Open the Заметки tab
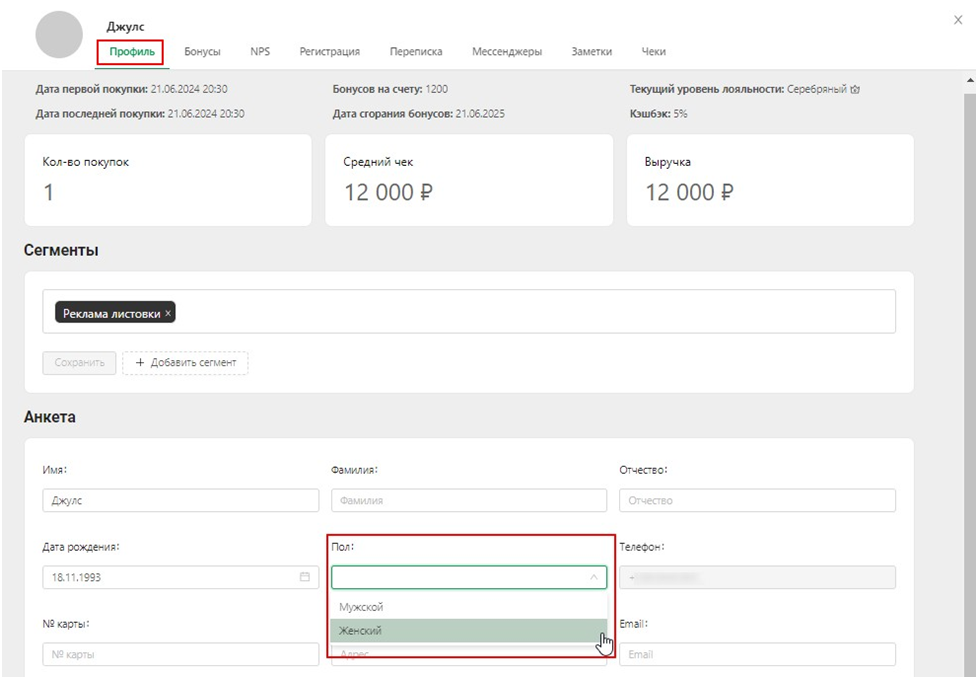This screenshot has width=978, height=679. 591,52
